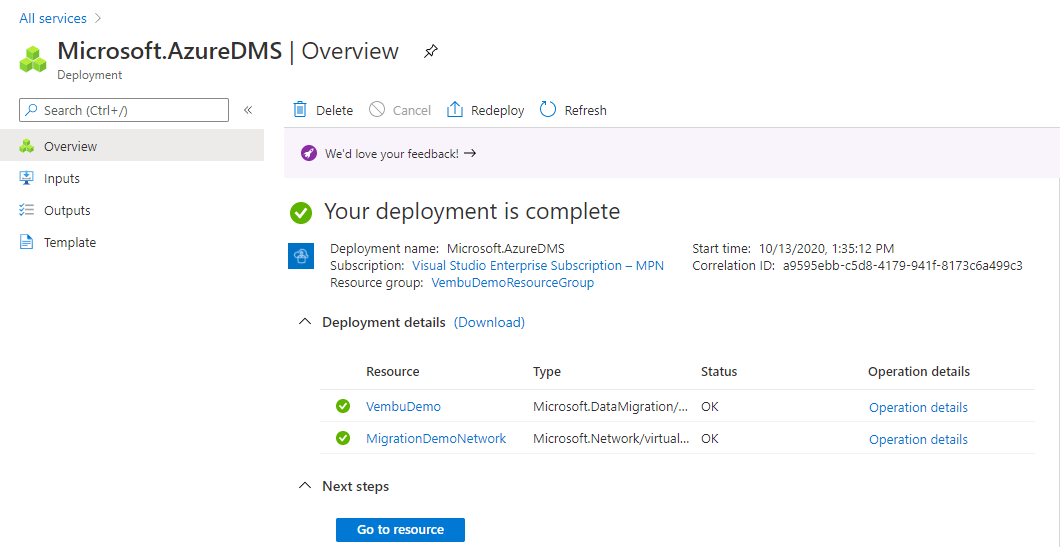Open the VembuDemoResourceGroup link
Viewport: 1060px width, 547px height.
pos(512,283)
